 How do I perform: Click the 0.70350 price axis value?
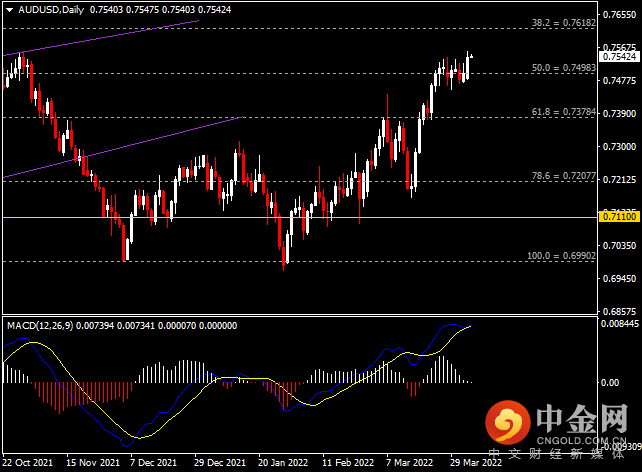point(619,246)
